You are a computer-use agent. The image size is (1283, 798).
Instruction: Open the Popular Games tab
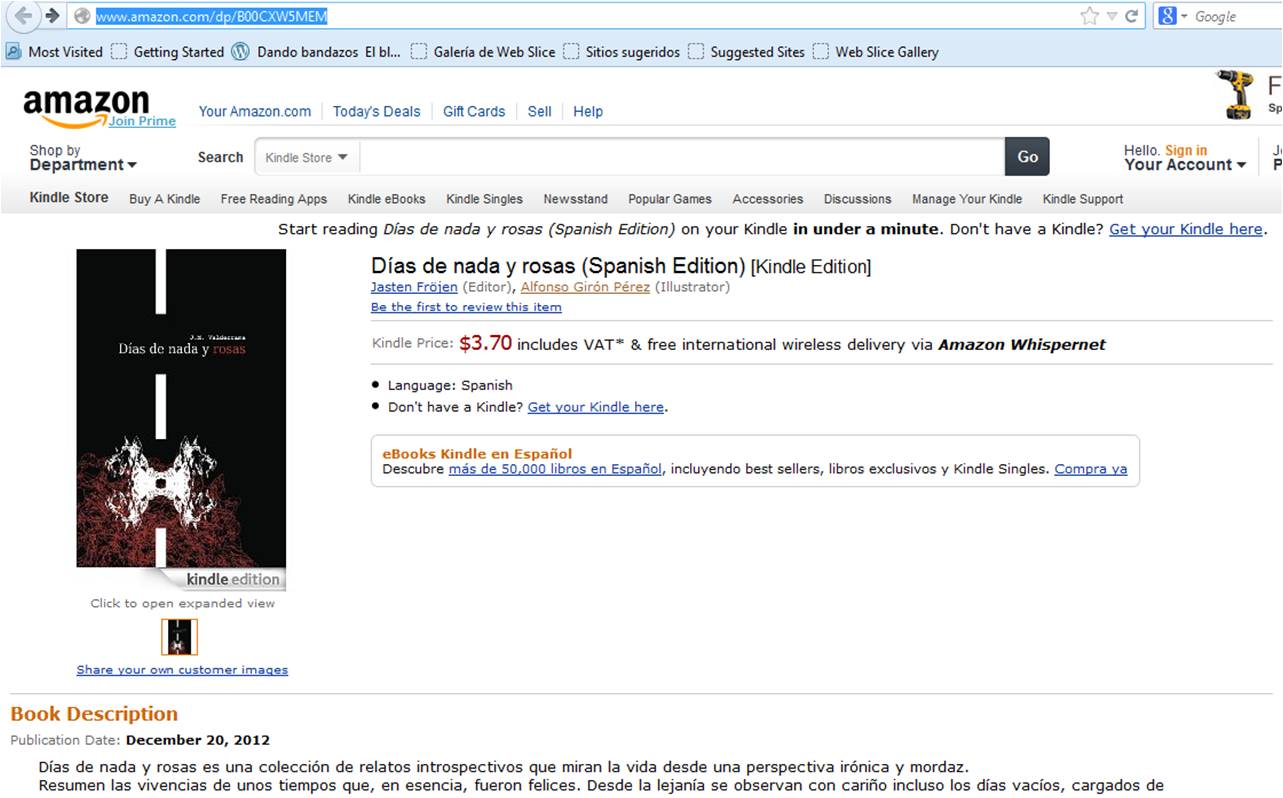(x=670, y=199)
